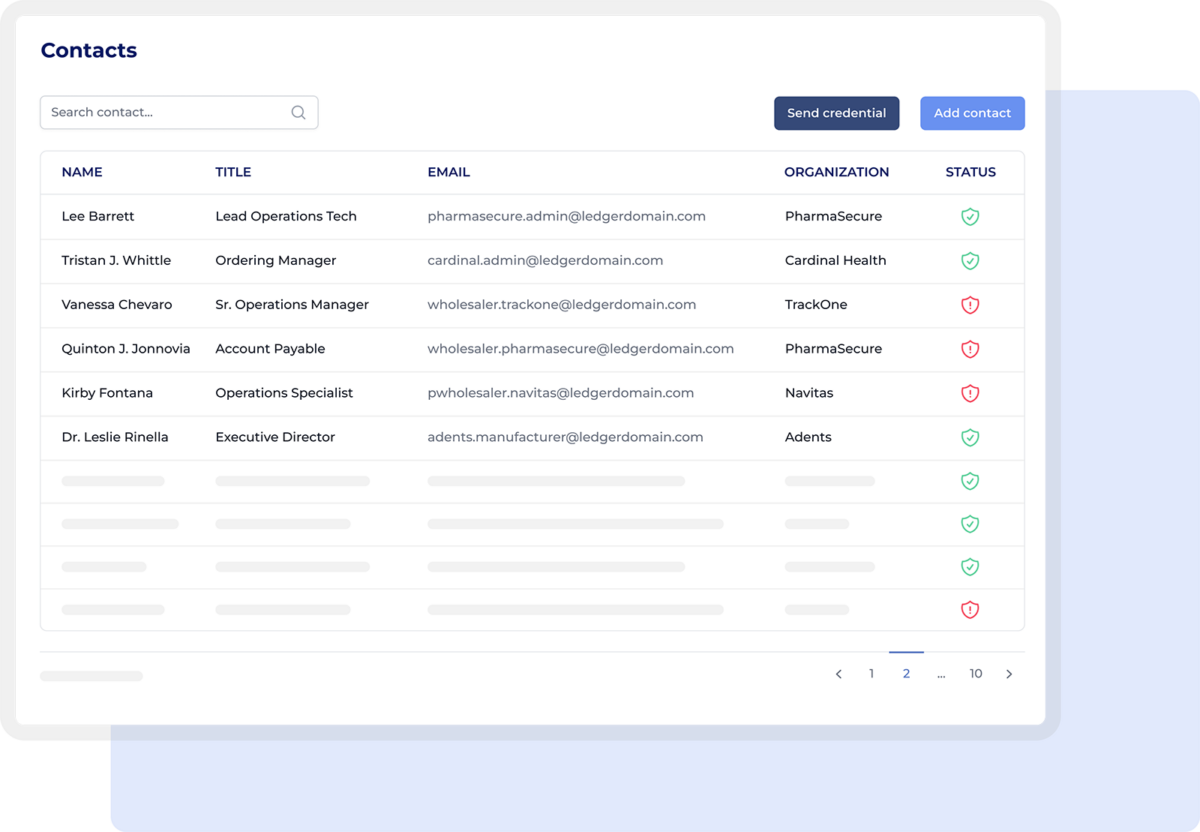Go to the previous page arrow
Viewport: 1200px width, 832px height.
pyautogui.click(x=839, y=674)
